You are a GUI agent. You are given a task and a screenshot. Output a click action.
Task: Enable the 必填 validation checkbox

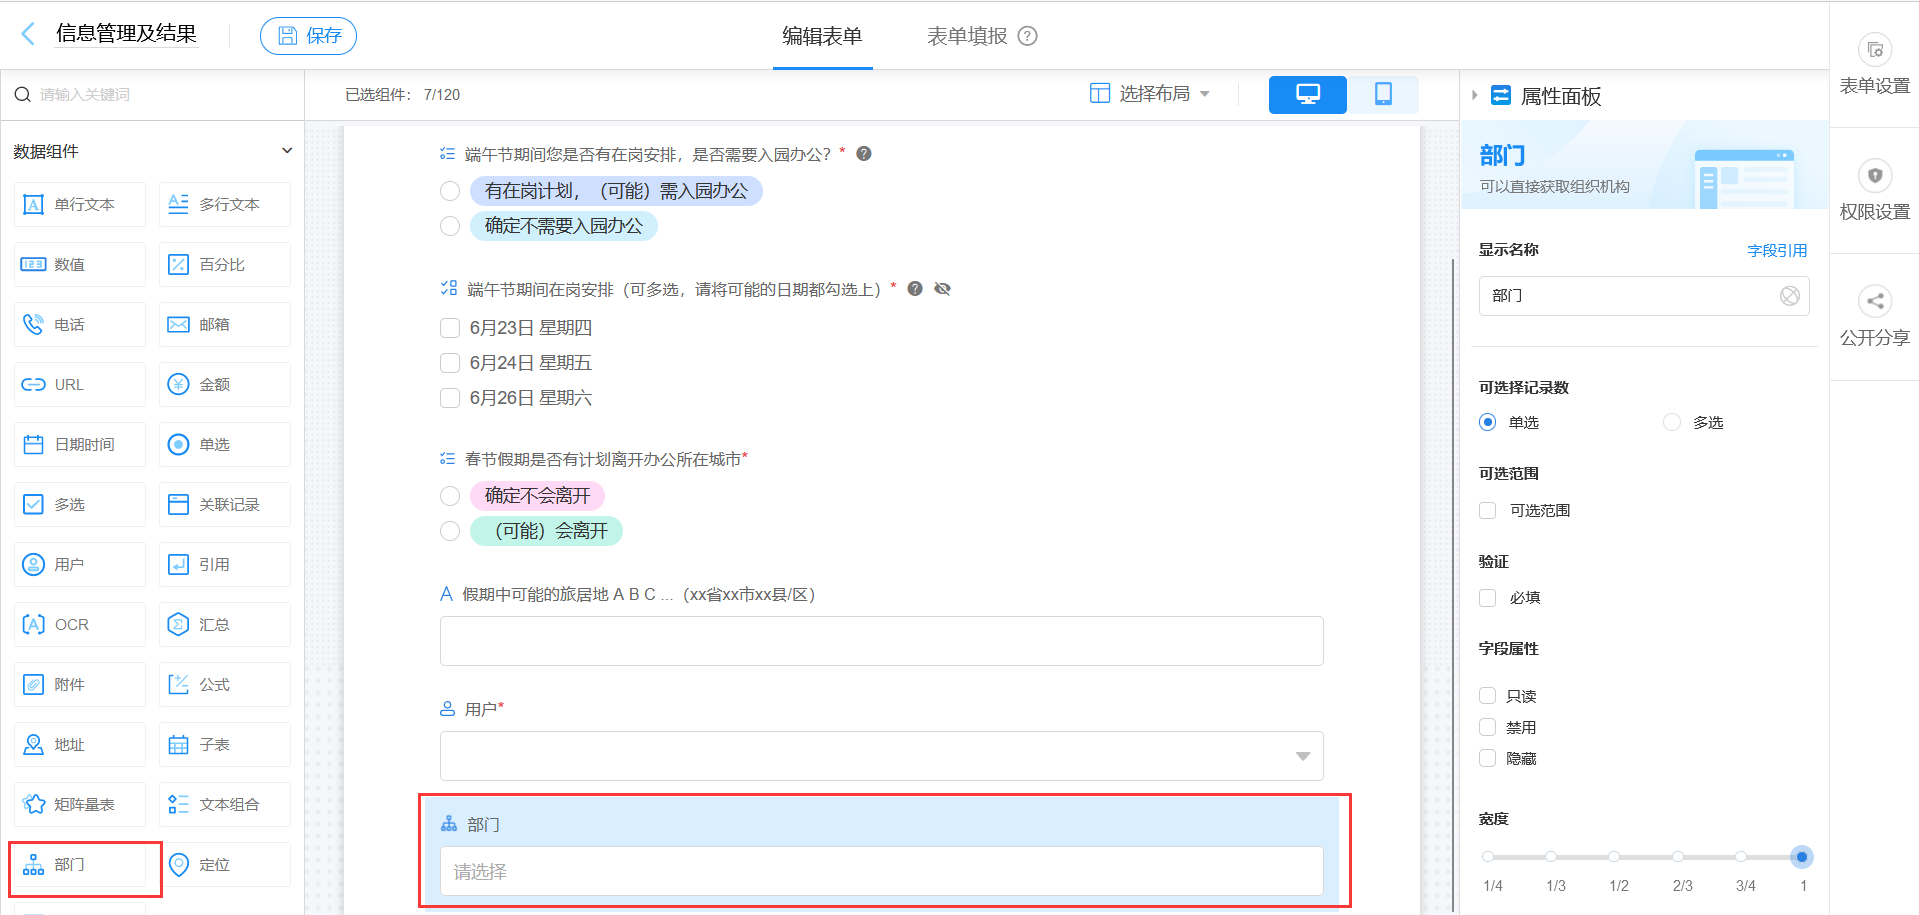1487,597
